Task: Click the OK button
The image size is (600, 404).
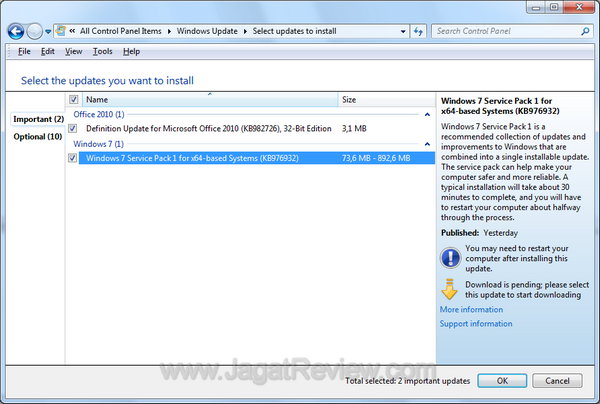Action: [503, 381]
